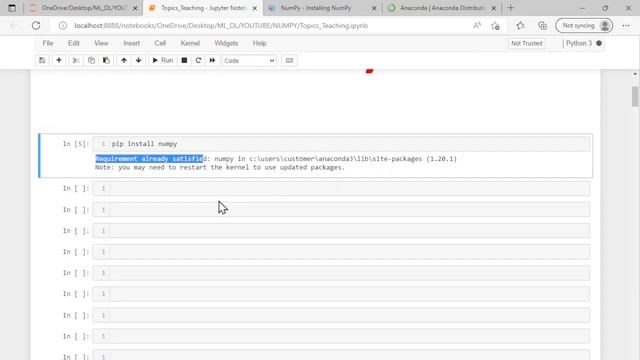This screenshot has height=360, width=640.
Task: Click the page vertical scrollbar thumb
Action: [635, 97]
